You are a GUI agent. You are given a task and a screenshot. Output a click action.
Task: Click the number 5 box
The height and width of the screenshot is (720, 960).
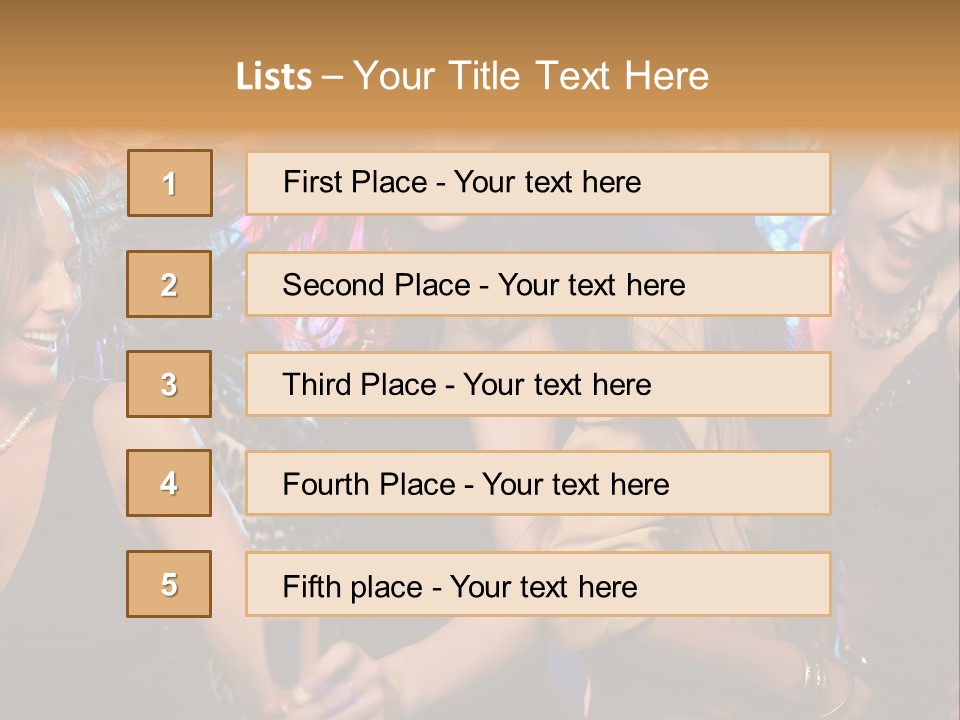(169, 584)
